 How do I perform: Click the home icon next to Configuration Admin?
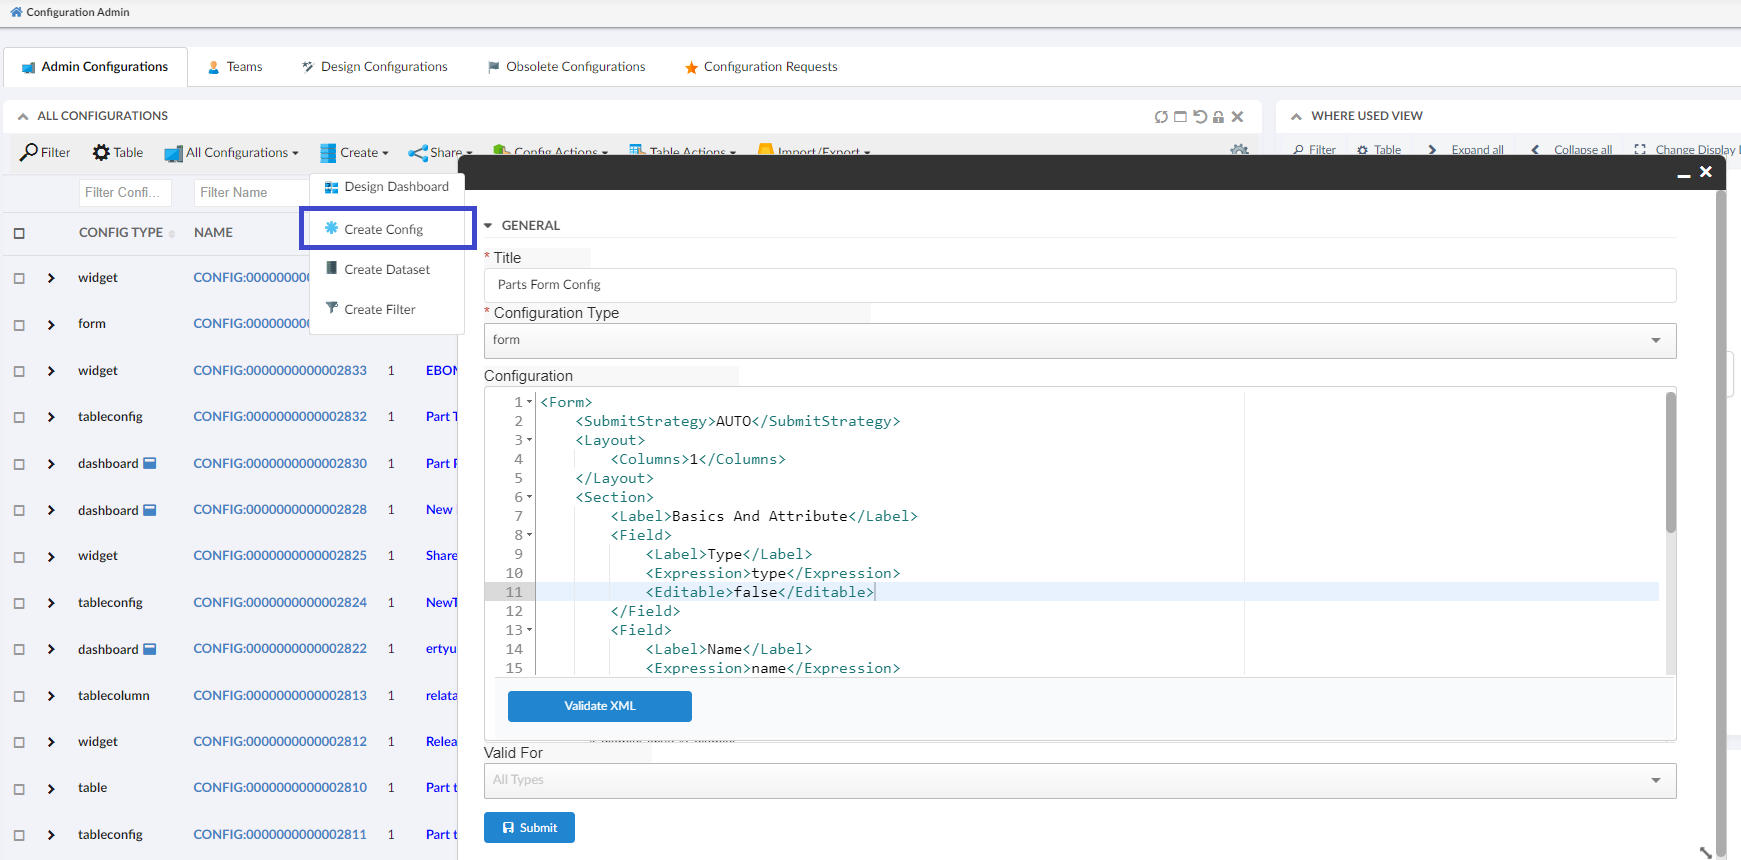tap(16, 12)
